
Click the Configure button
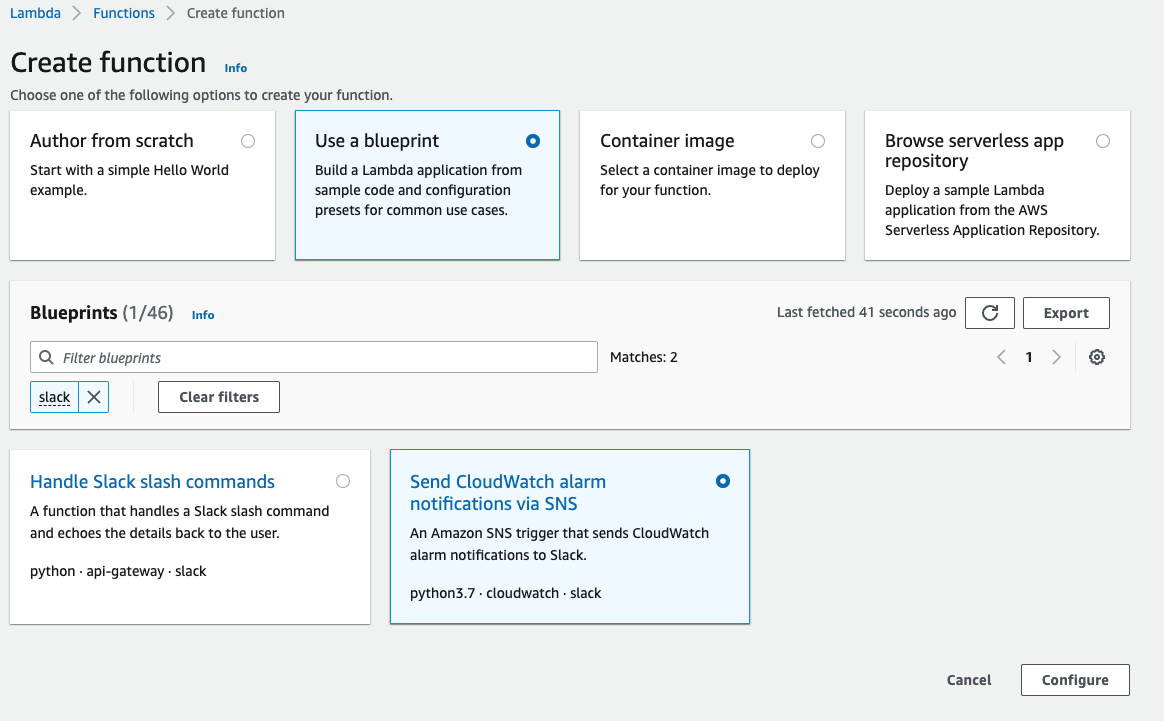click(1075, 680)
